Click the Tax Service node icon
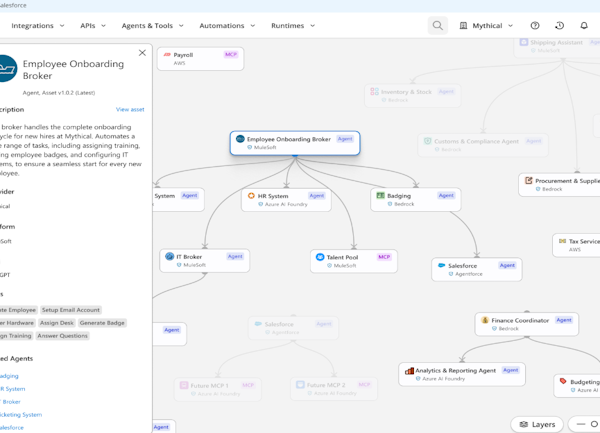This screenshot has width=600, height=433. point(562,241)
